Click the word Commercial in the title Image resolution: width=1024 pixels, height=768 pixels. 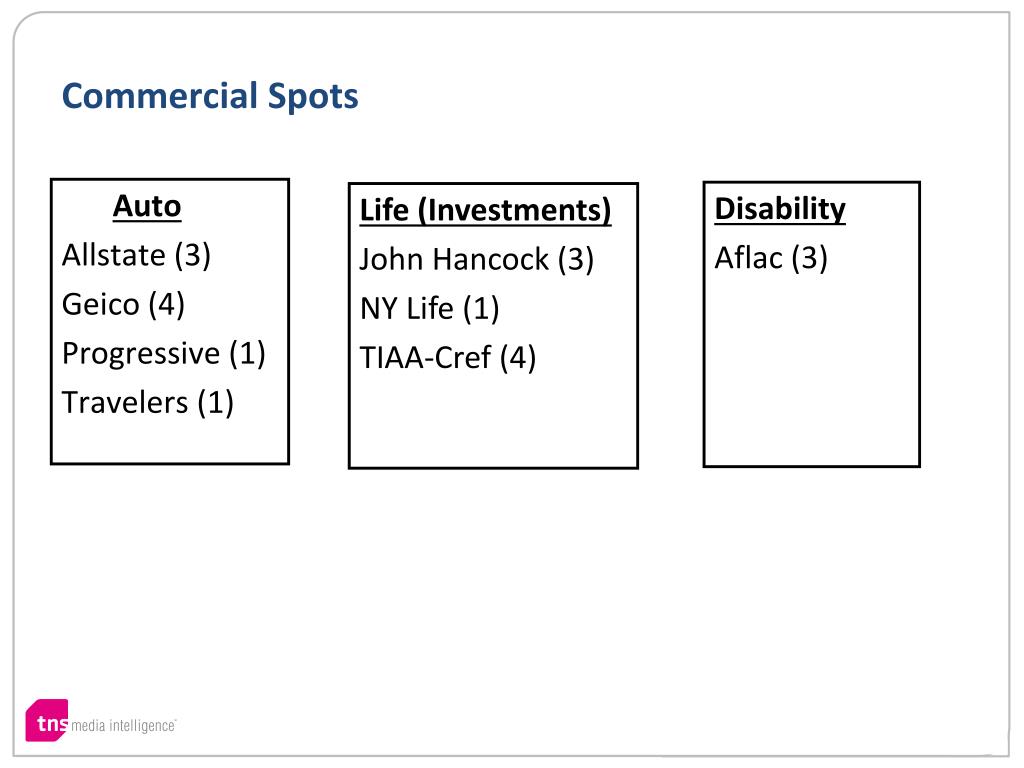point(160,96)
